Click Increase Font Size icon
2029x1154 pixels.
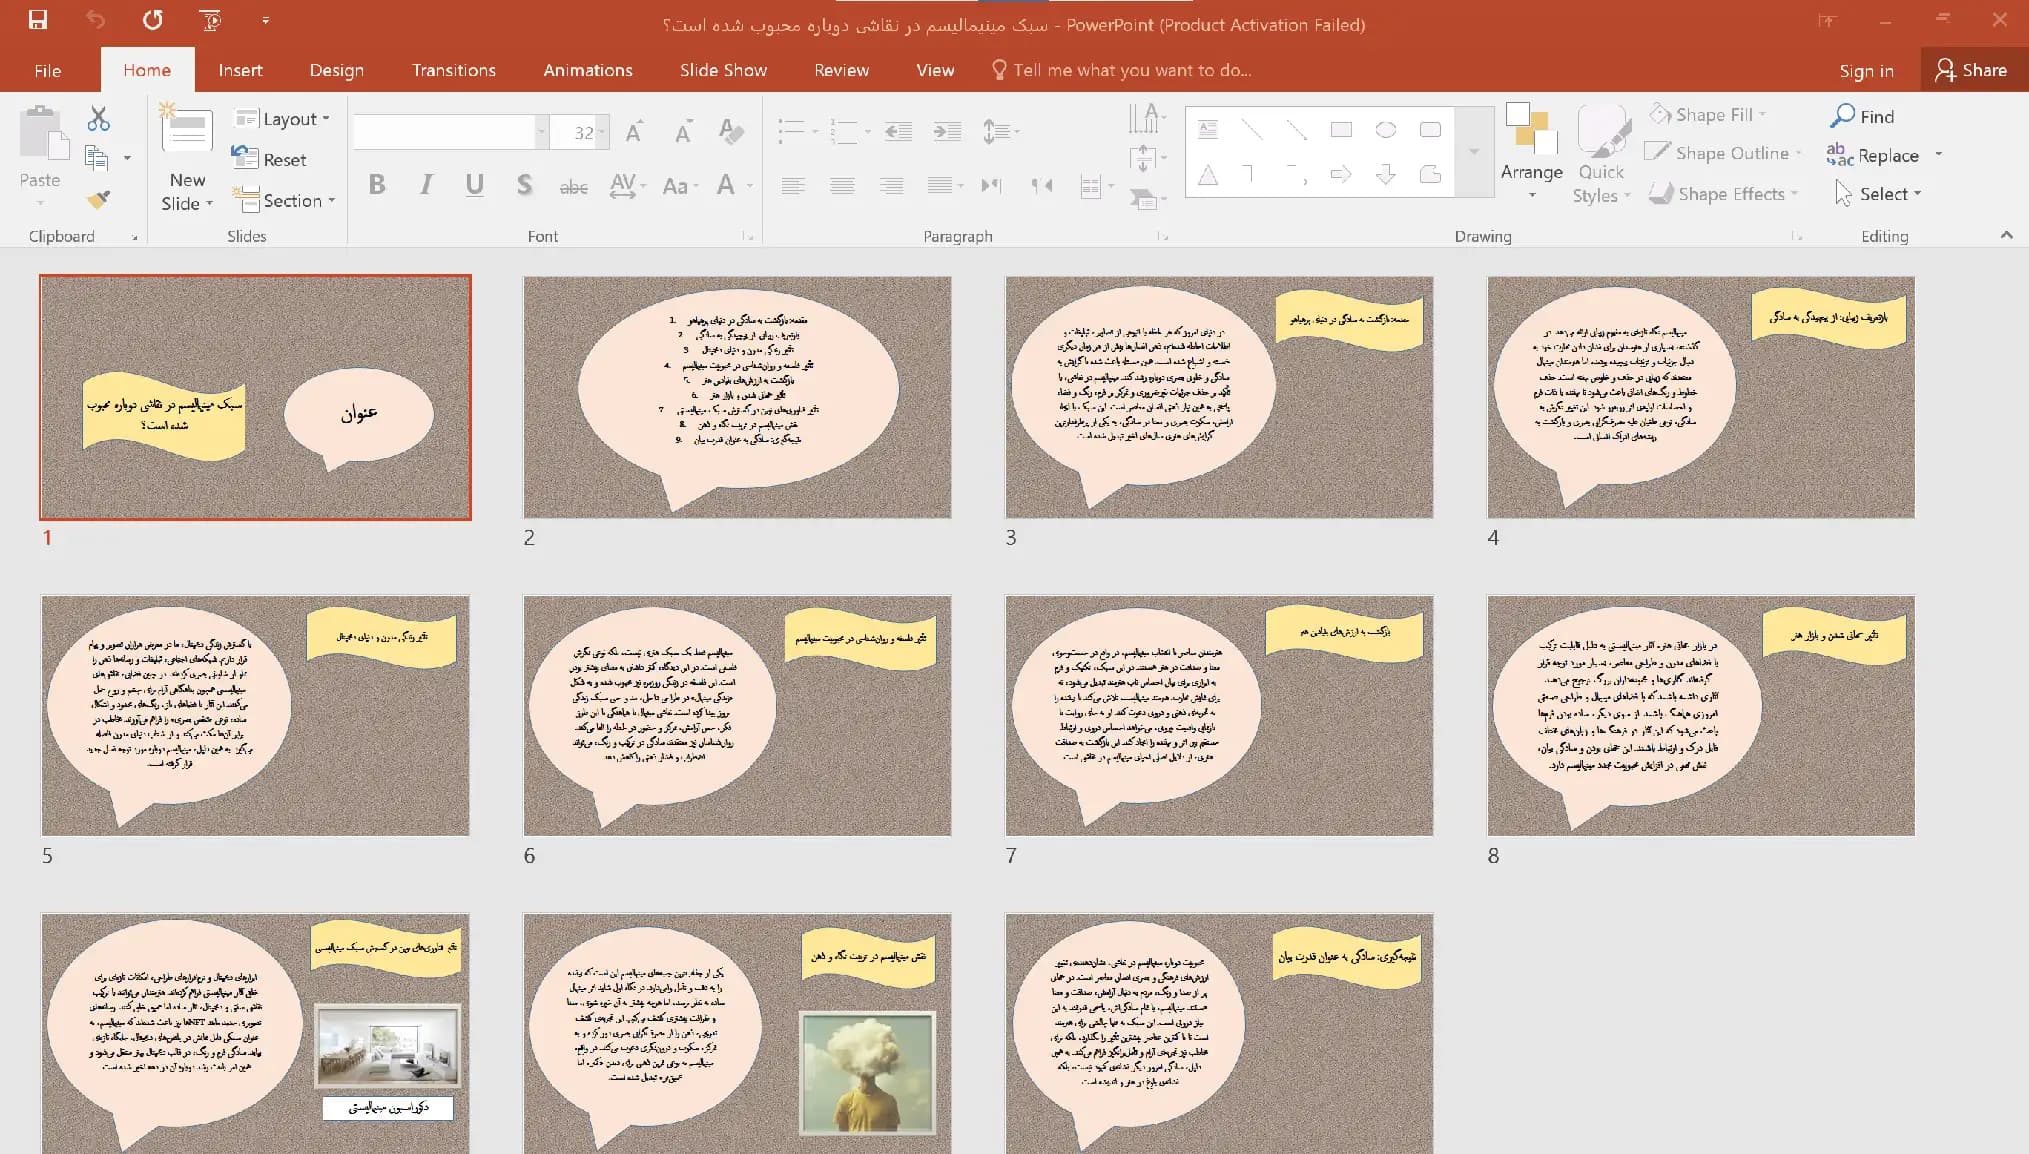634,132
